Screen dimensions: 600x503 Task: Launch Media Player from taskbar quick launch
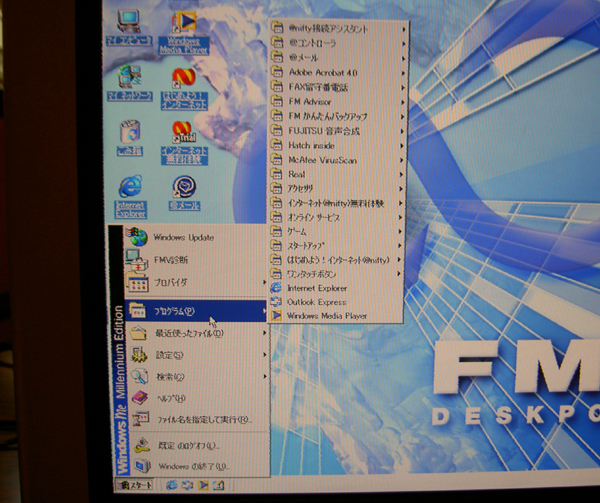pyautogui.click(x=203, y=485)
